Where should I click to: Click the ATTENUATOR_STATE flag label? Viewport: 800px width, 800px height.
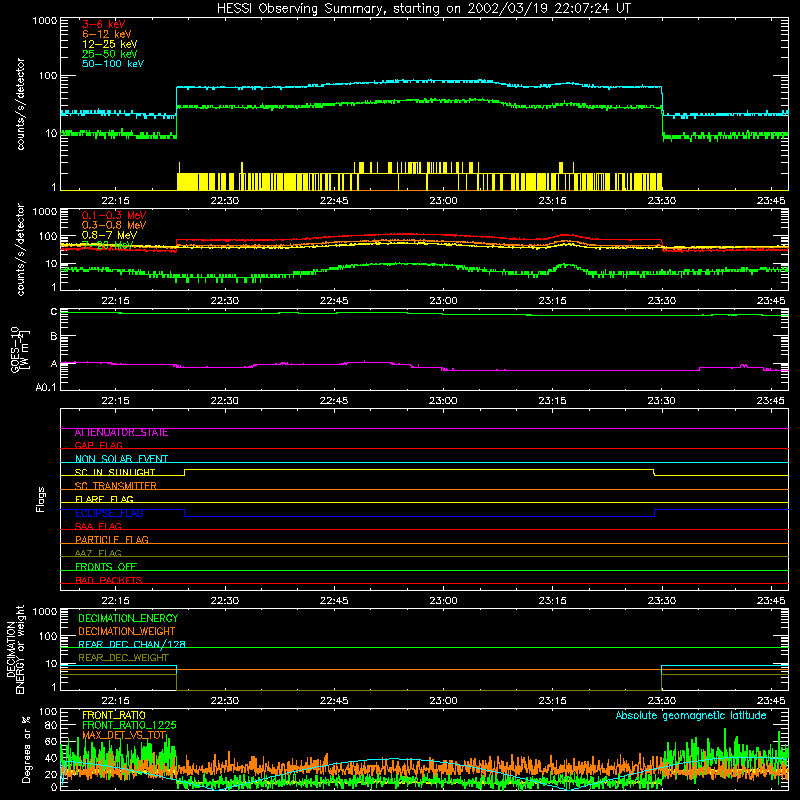point(121,433)
